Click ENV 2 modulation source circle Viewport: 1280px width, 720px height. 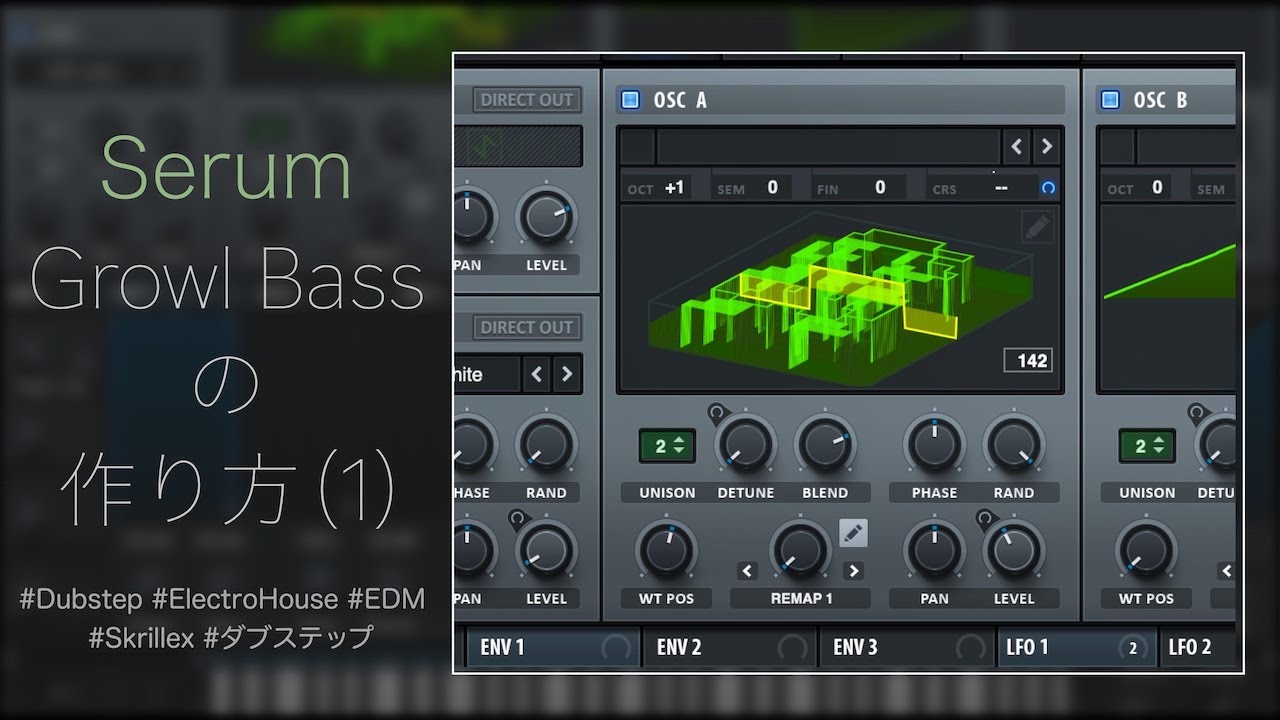[x=793, y=648]
